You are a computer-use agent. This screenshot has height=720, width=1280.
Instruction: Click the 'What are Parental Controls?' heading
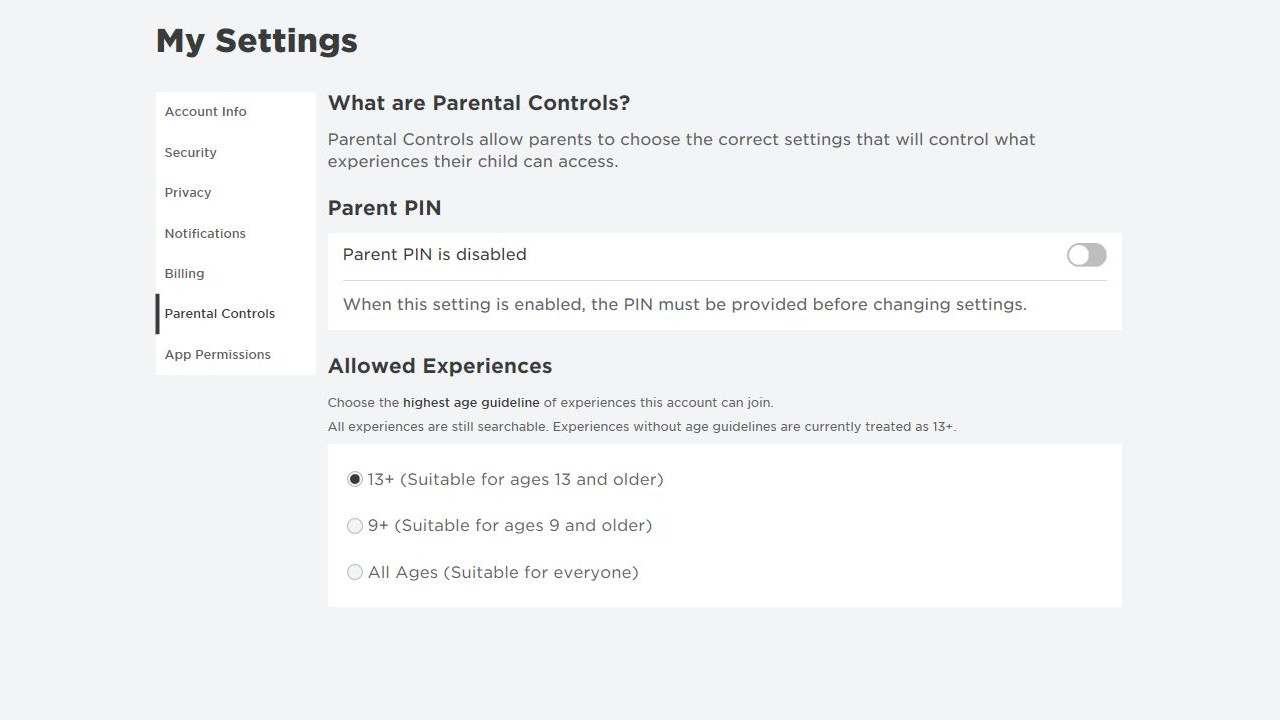[479, 103]
